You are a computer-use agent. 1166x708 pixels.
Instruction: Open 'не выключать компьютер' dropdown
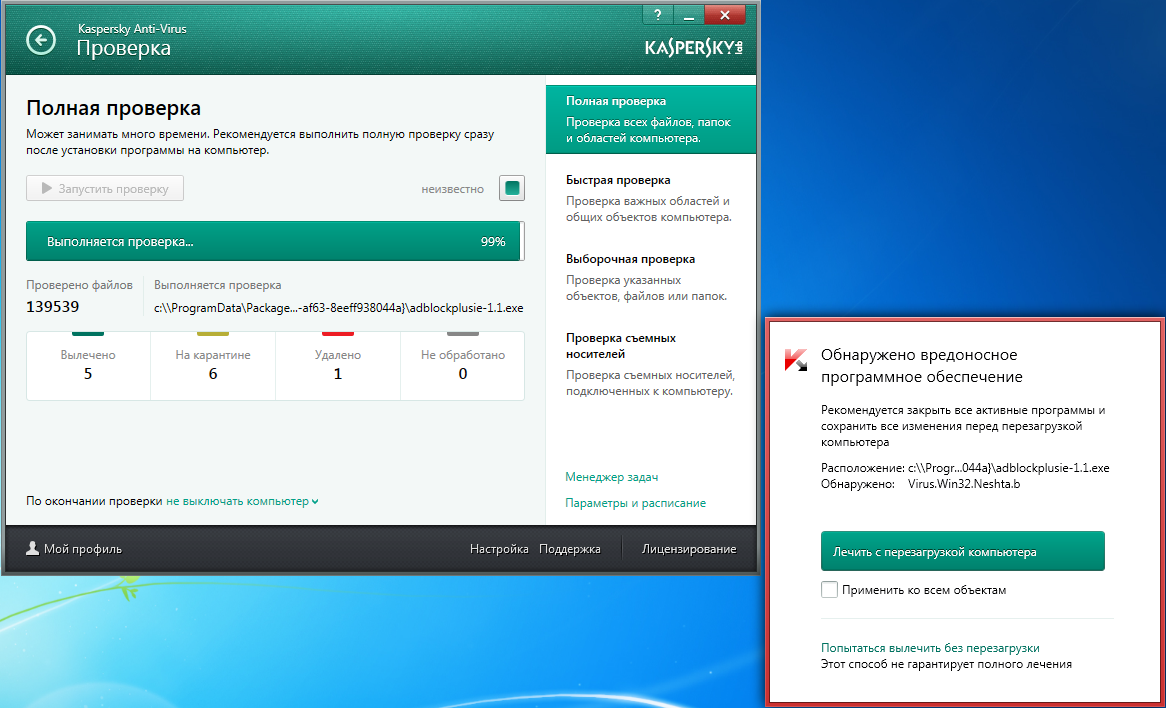point(242,501)
